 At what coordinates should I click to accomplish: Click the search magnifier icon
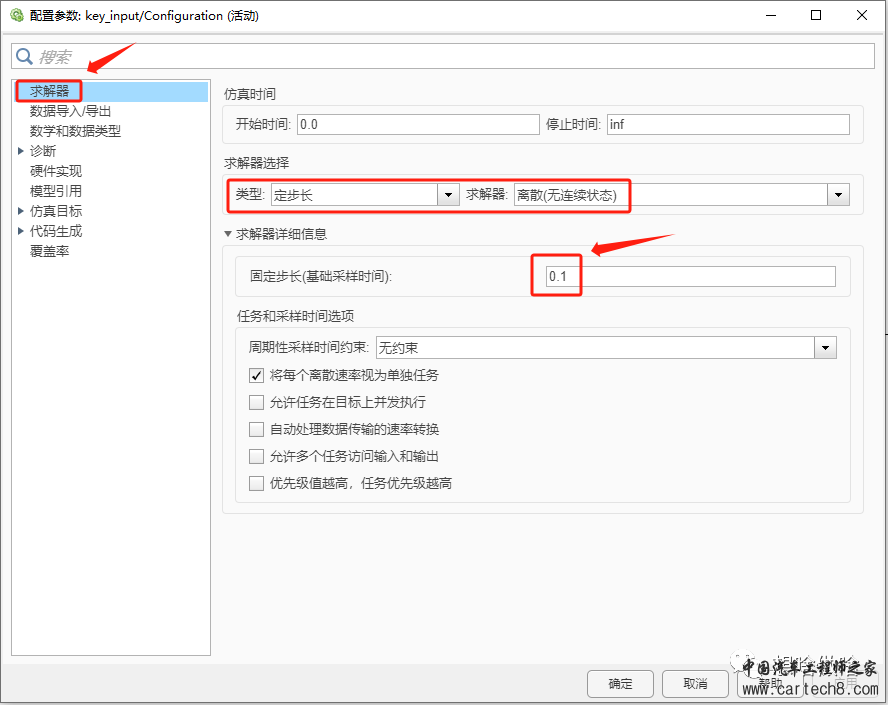(x=24, y=56)
